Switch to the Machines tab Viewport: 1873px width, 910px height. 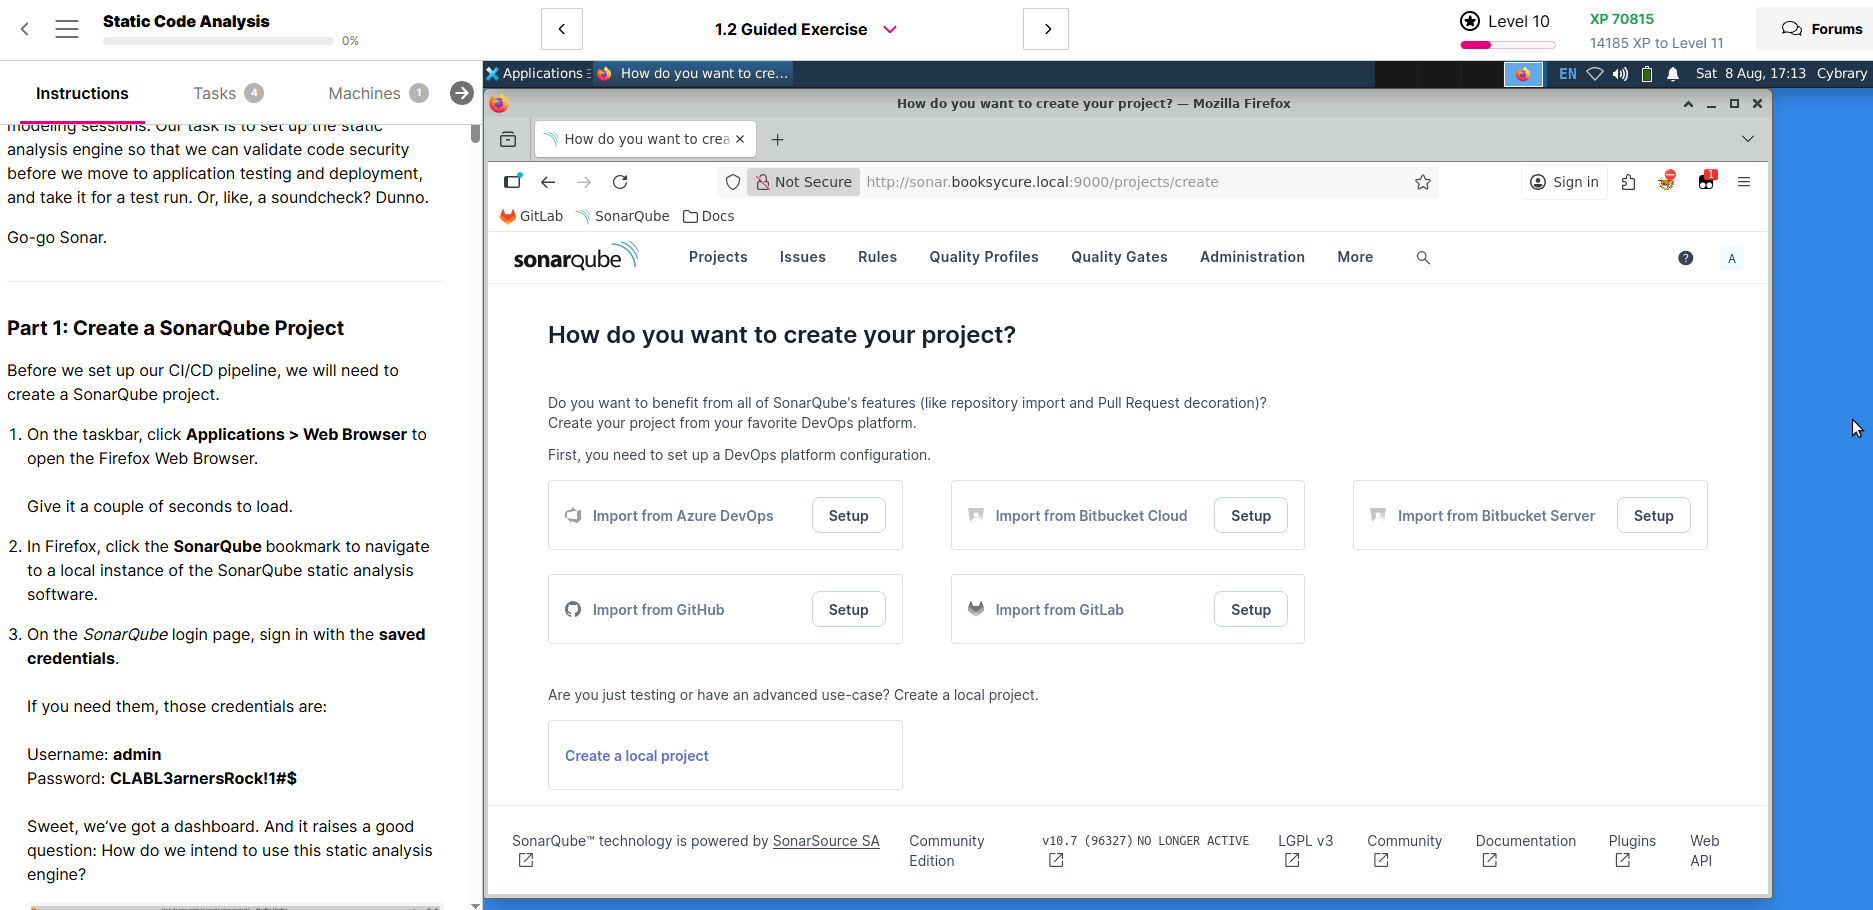pos(378,93)
